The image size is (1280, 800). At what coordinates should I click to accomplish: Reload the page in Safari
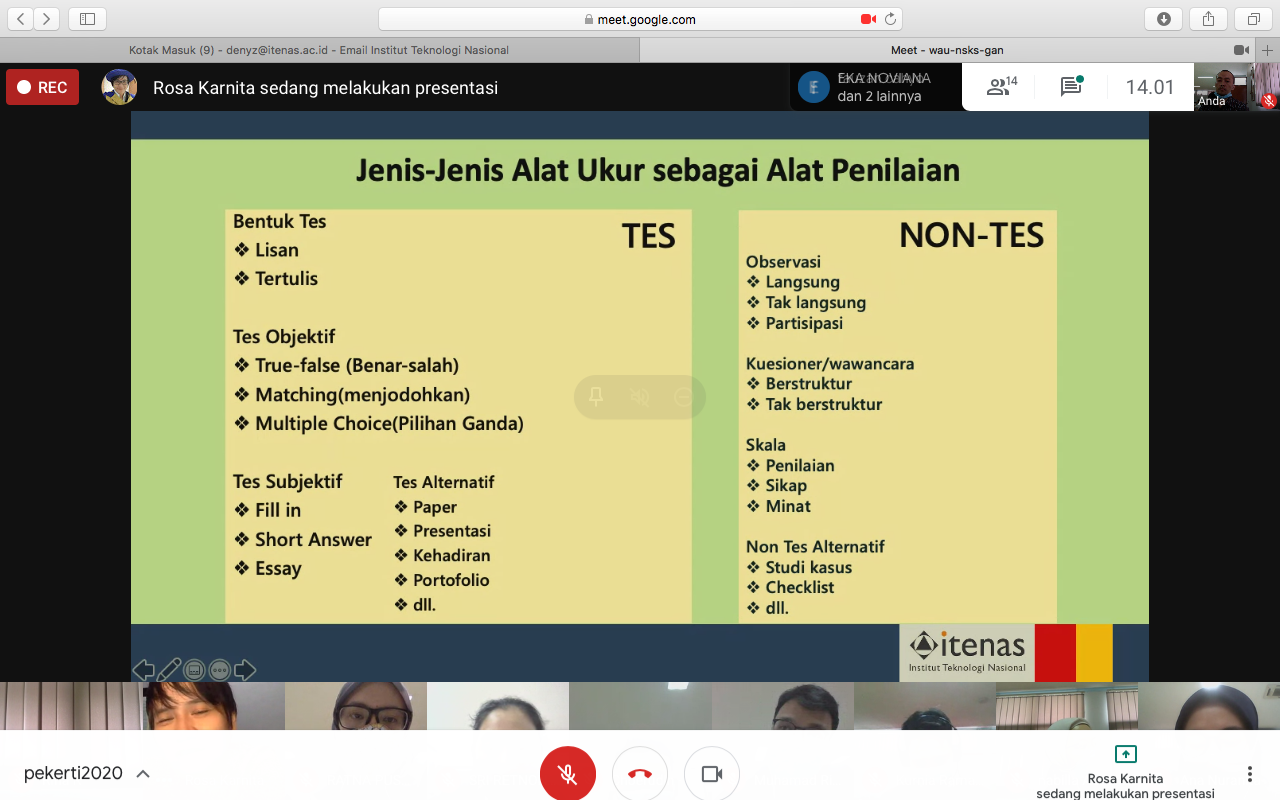point(890,19)
